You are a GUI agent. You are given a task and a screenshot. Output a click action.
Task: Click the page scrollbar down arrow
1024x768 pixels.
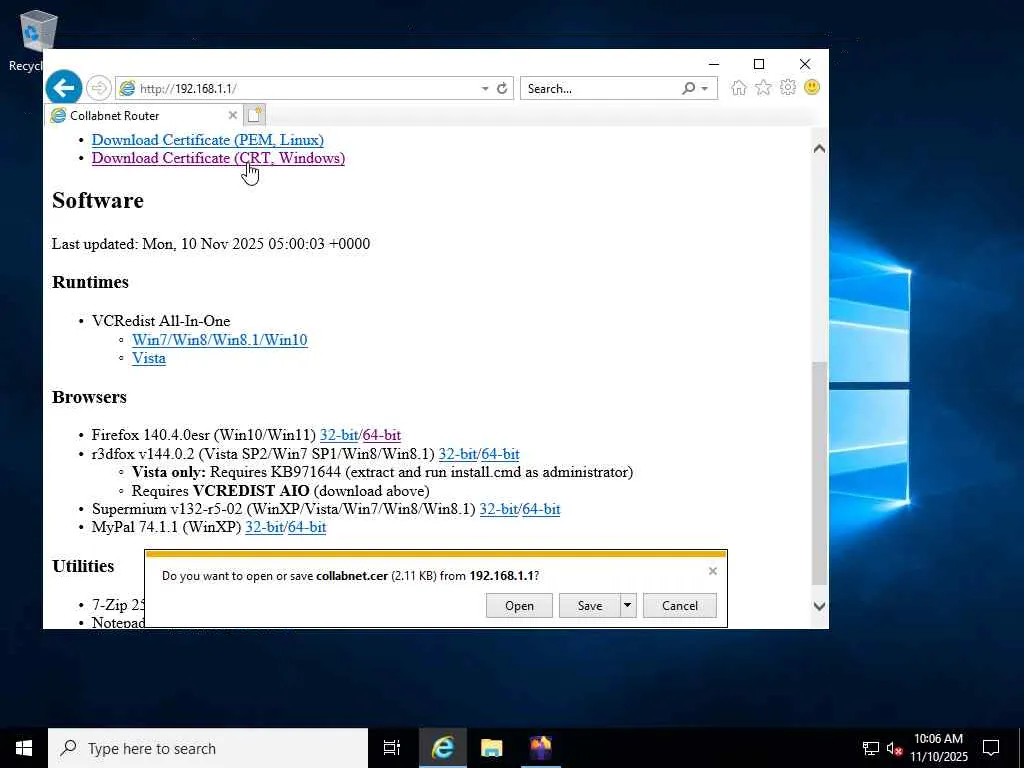820,606
